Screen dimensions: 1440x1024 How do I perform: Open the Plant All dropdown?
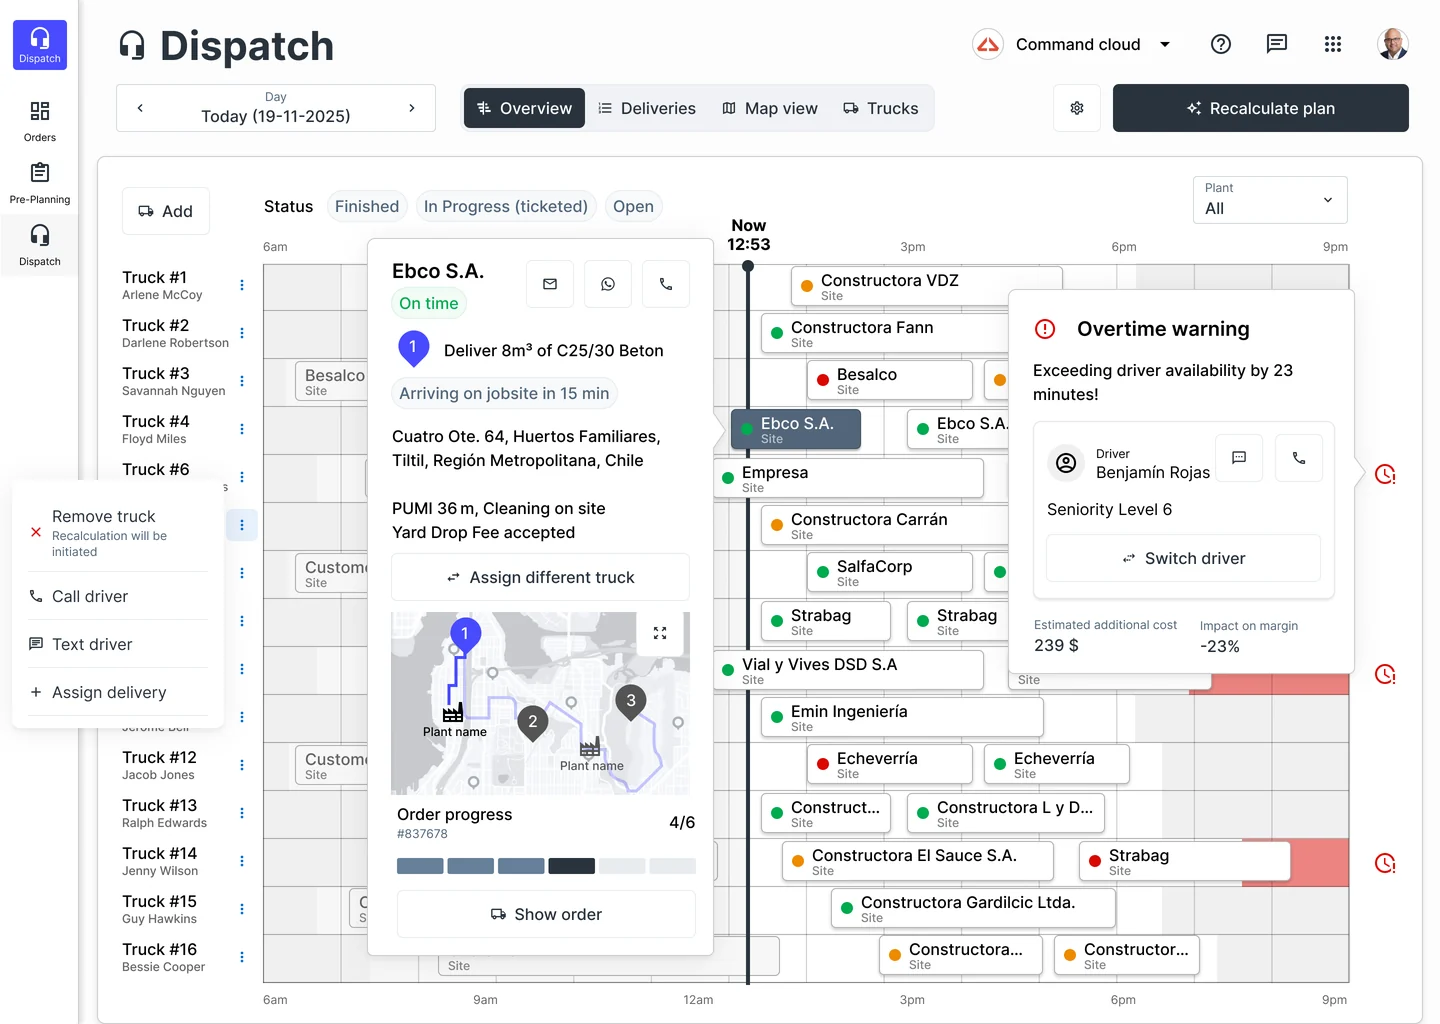[x=1270, y=200]
